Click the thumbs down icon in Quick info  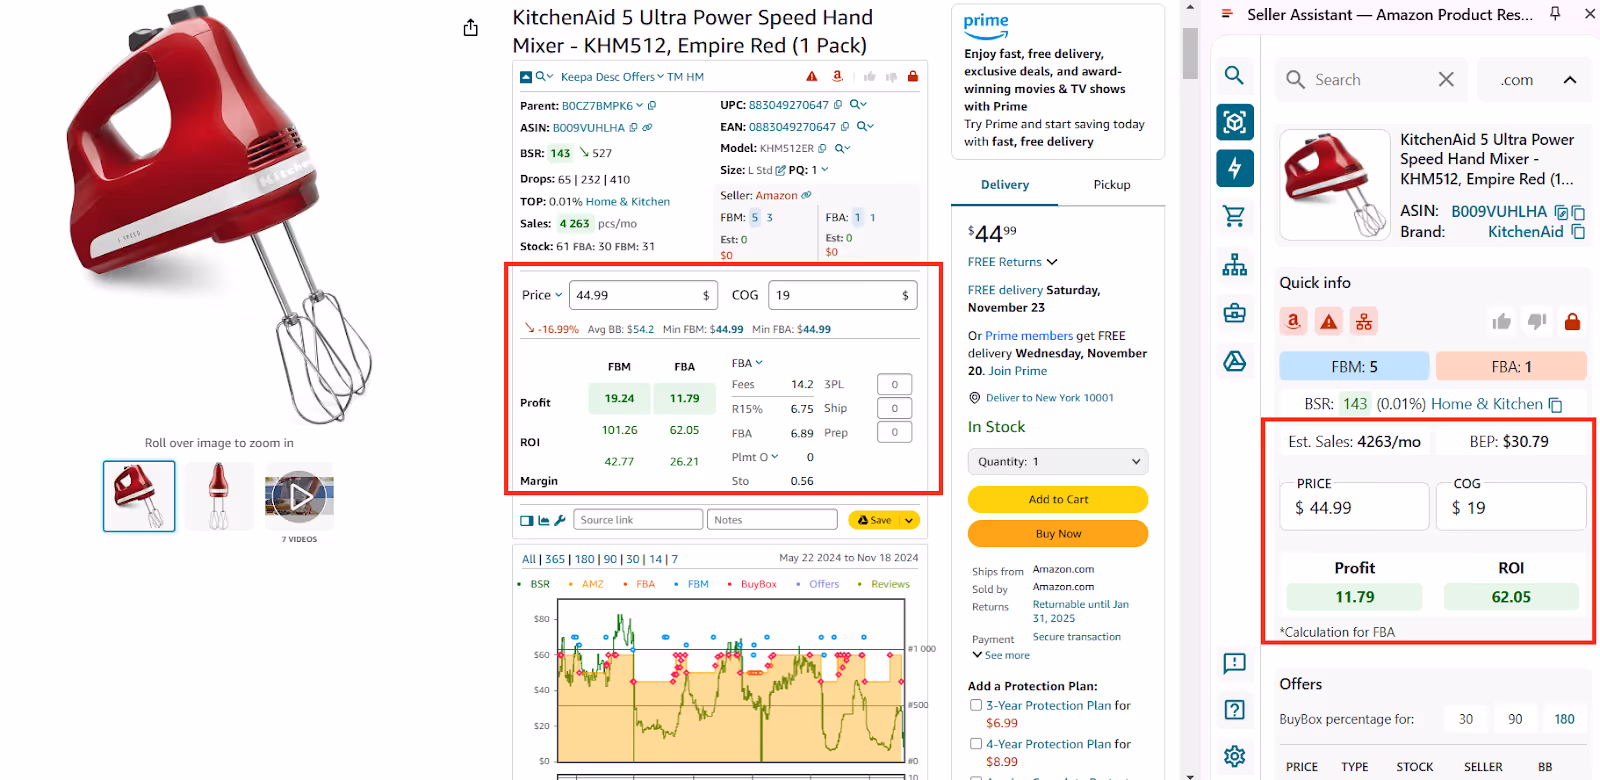coord(1537,321)
